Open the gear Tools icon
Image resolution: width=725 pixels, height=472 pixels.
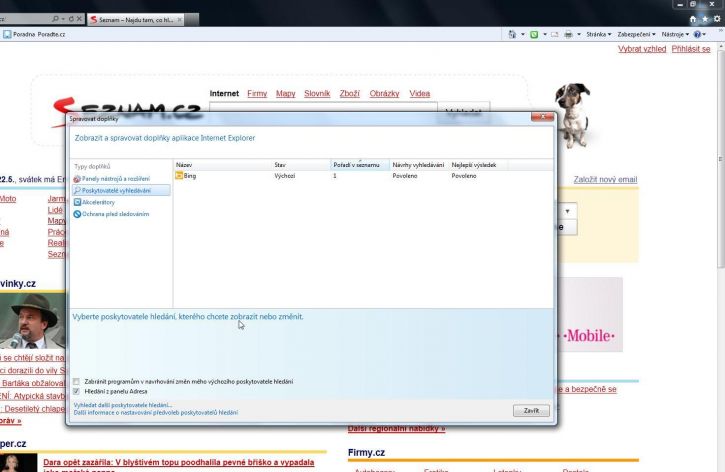pyautogui.click(x=717, y=19)
